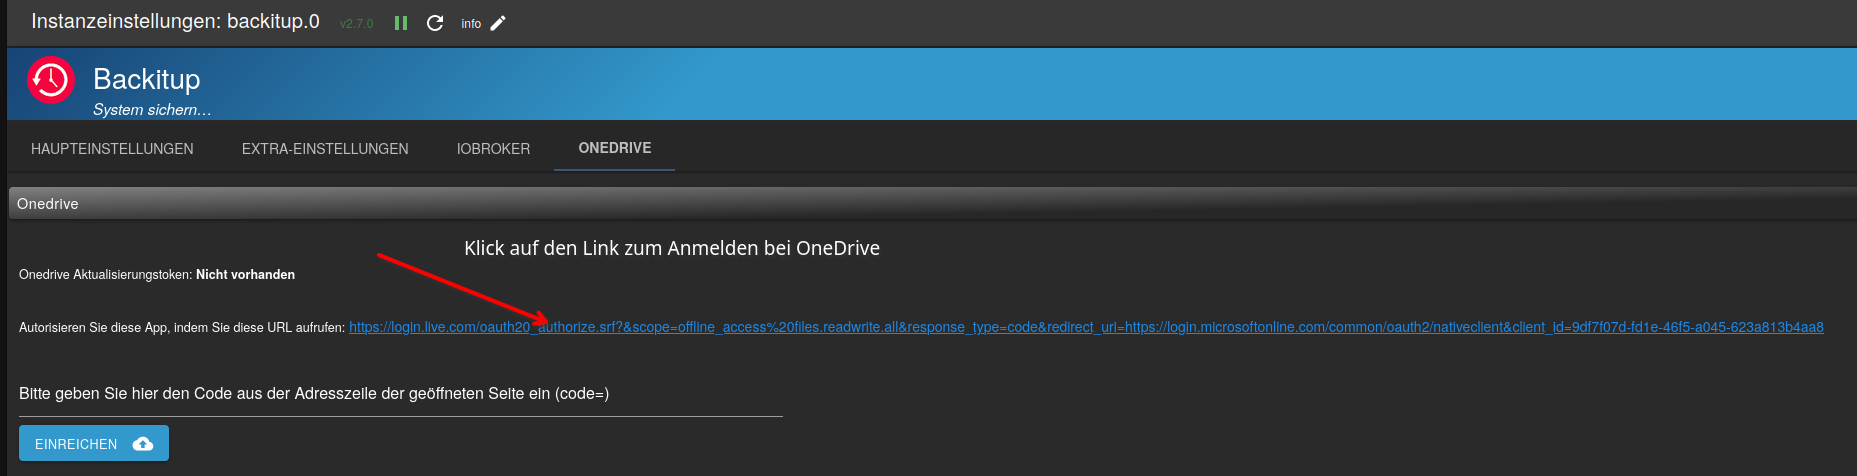The height and width of the screenshot is (476, 1857).
Task: Click the Nicht vorhanden token status
Action: tap(245, 275)
